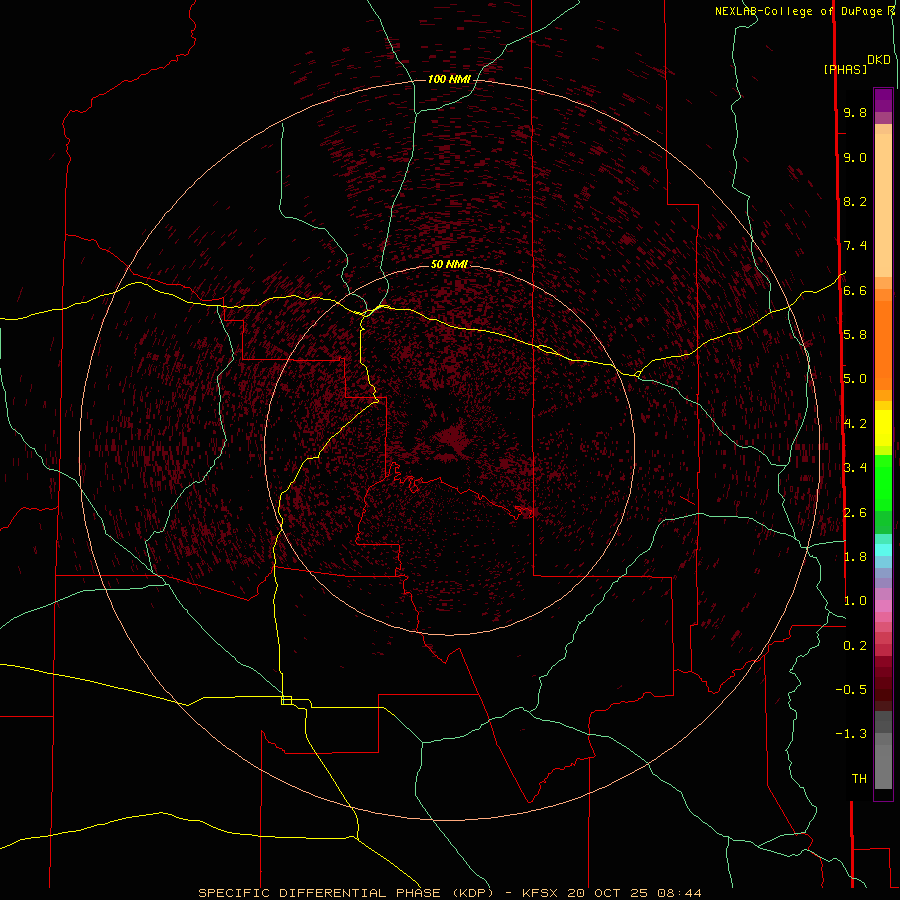
Task: Select the 8.2 legend value
Action: 855,201
